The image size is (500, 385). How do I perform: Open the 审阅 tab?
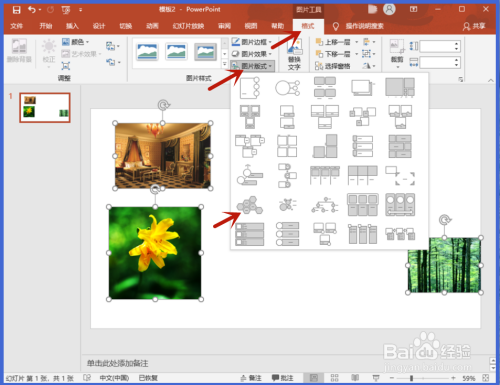point(224,26)
